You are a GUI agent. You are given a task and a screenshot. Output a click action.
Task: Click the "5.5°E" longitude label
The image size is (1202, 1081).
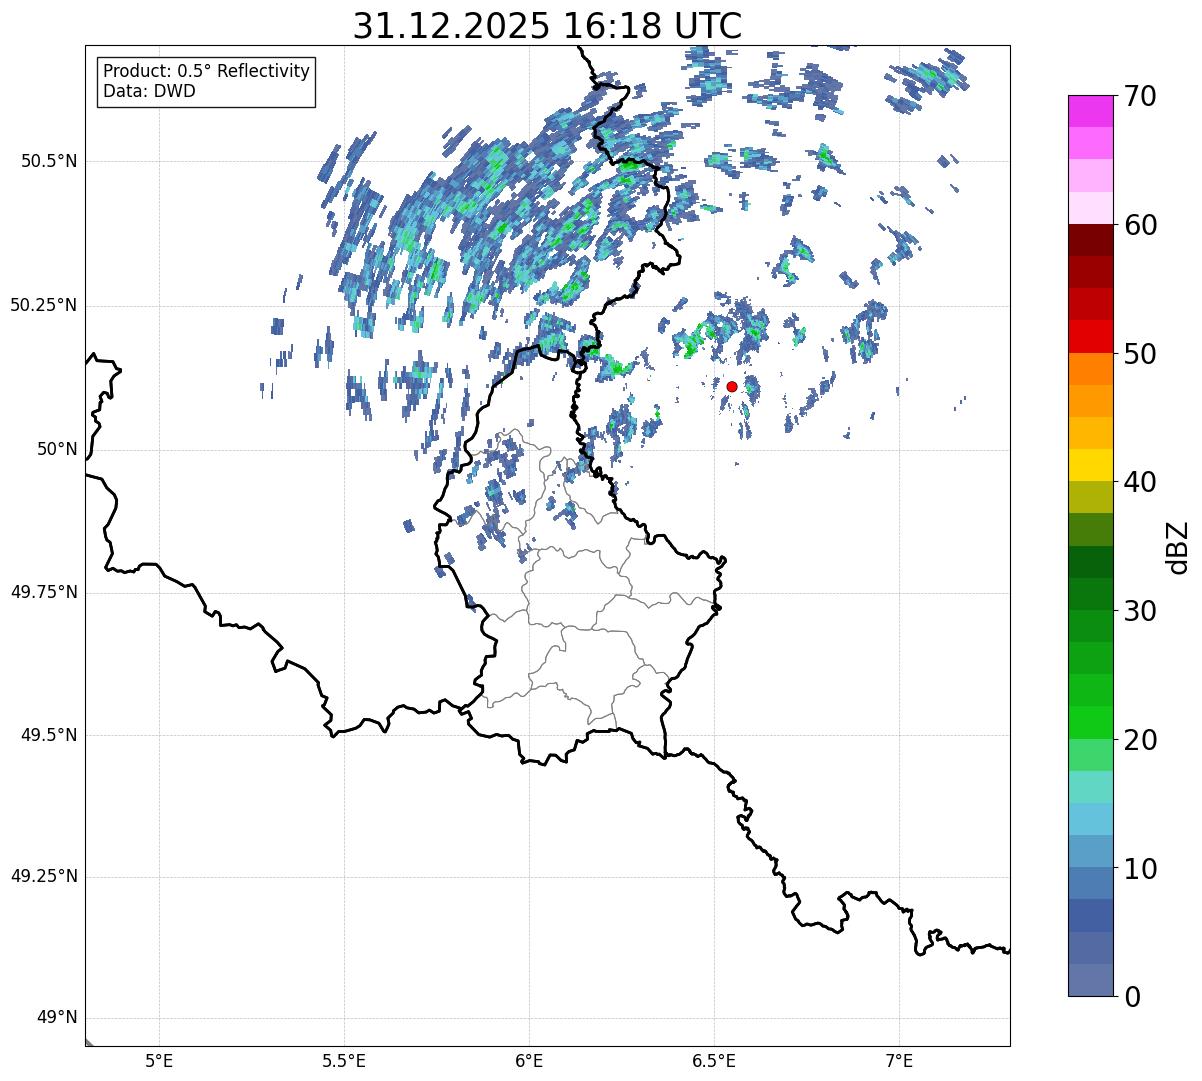point(344,1061)
